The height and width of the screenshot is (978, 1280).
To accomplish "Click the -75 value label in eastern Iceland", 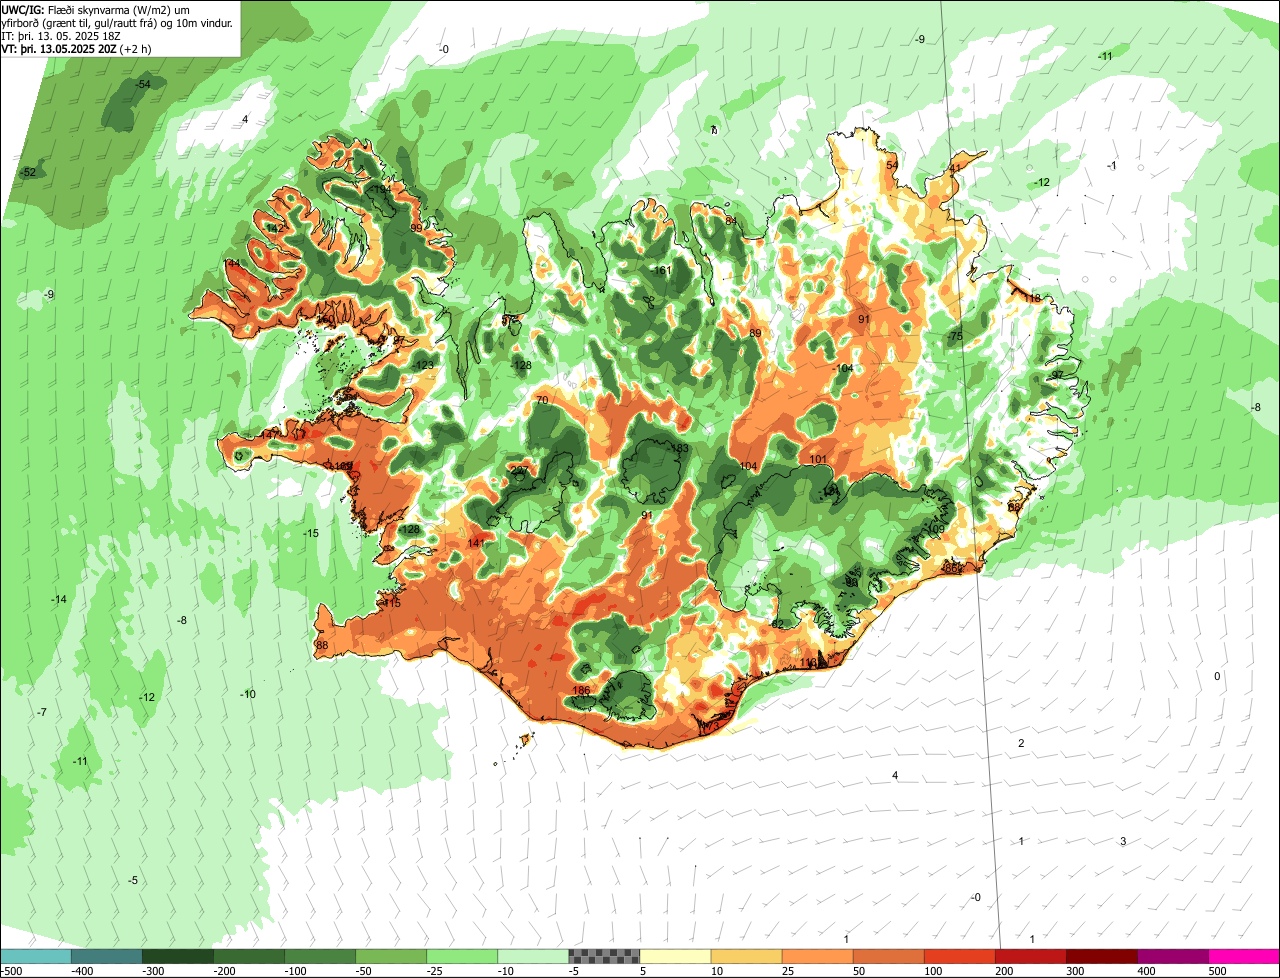I will point(955,337).
